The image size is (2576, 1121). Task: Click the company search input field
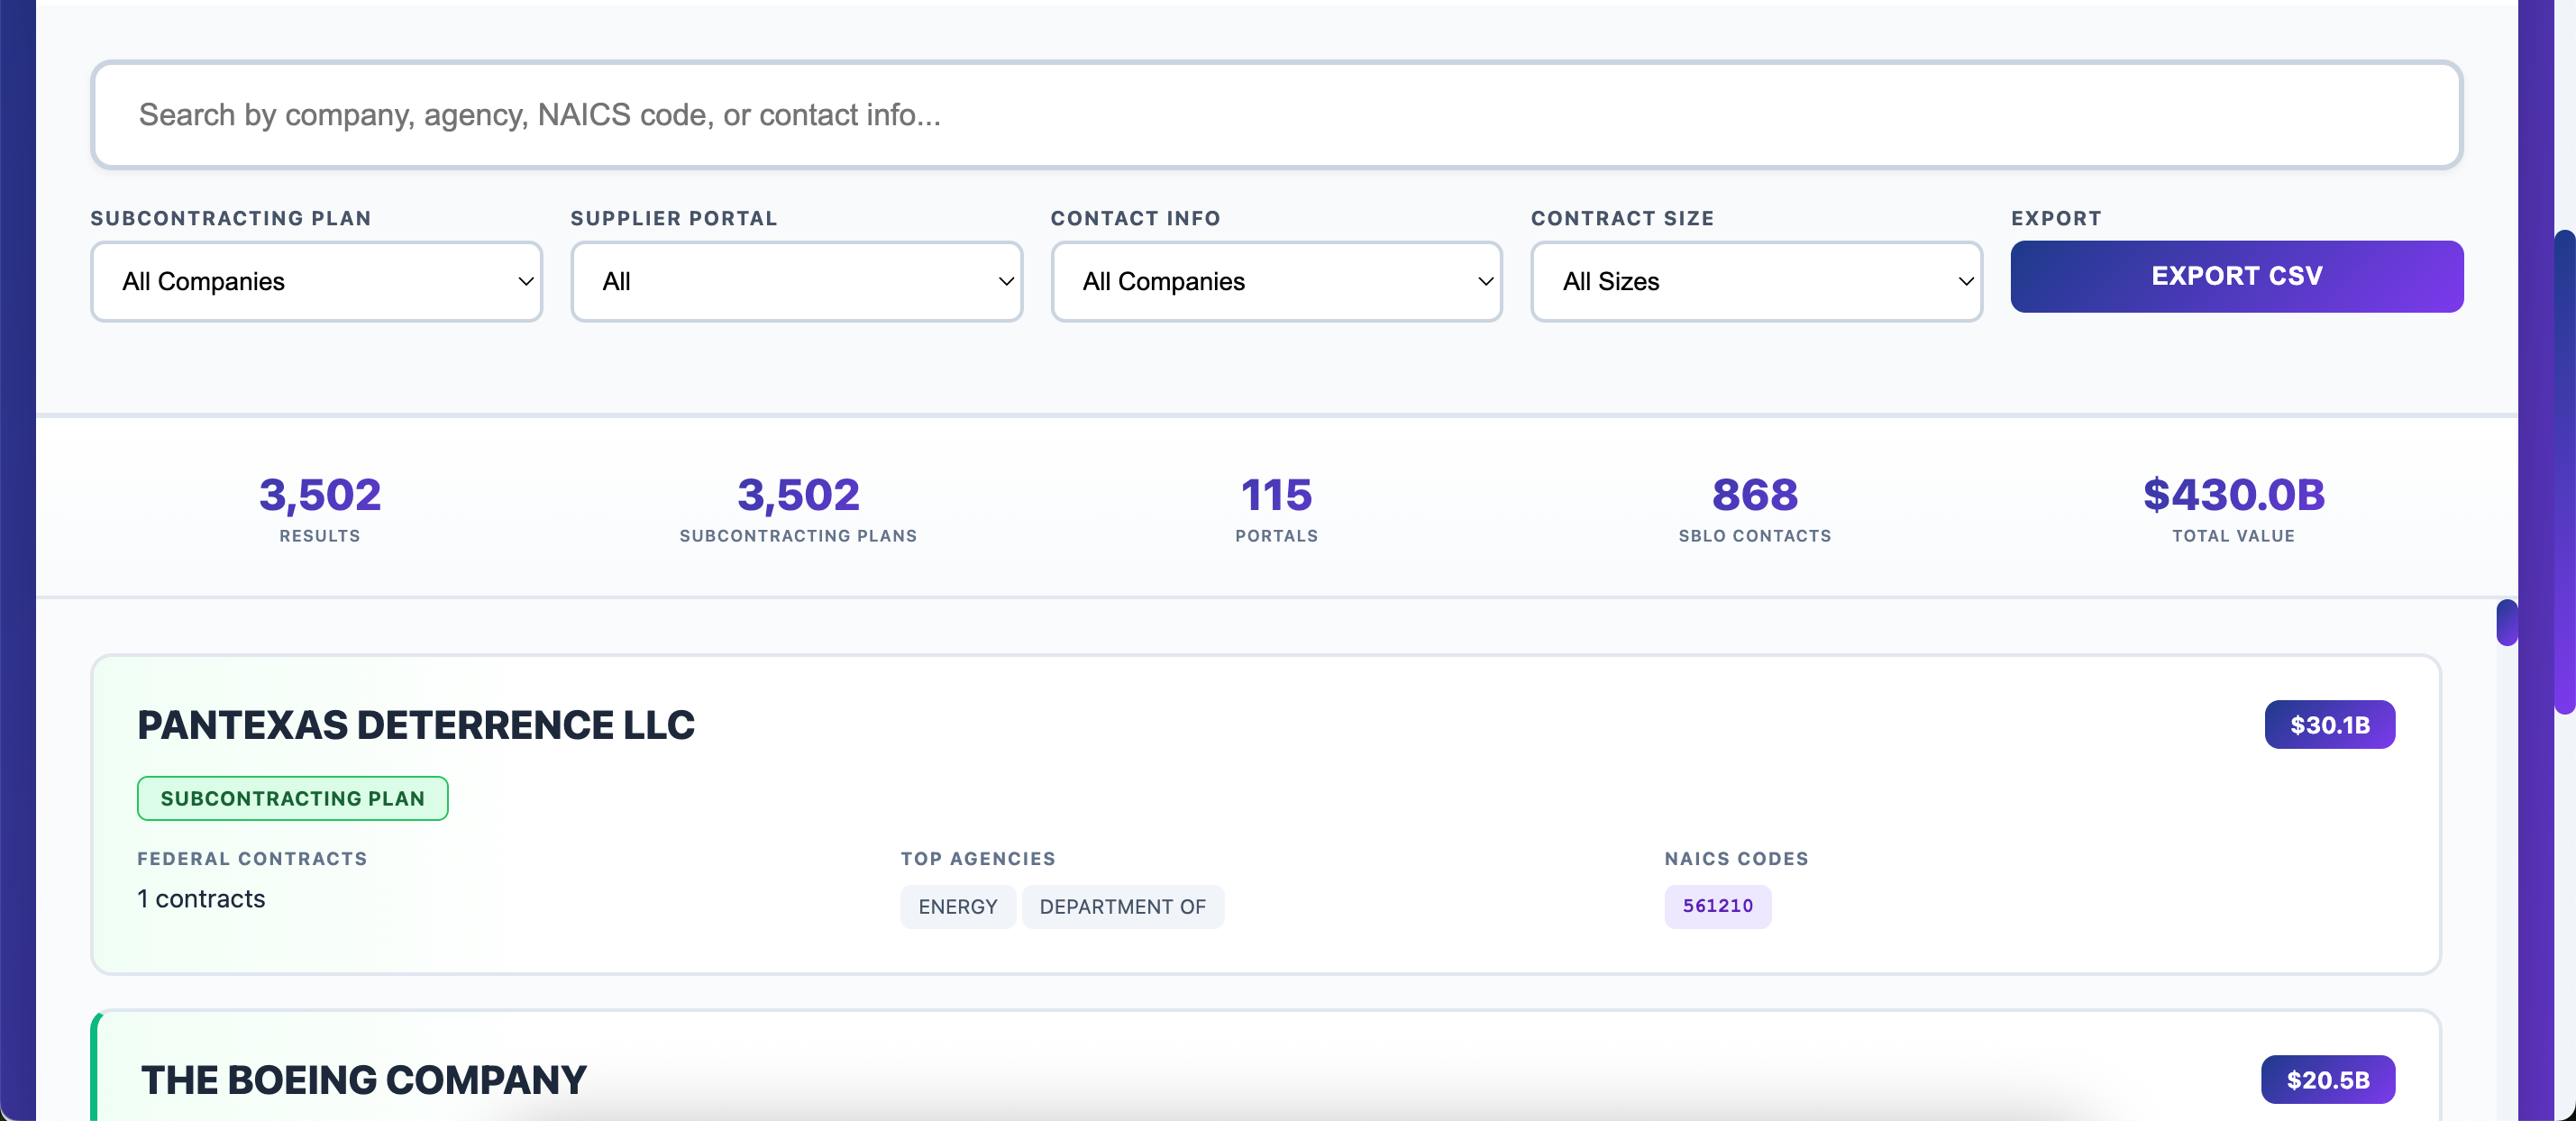[x=1275, y=115]
